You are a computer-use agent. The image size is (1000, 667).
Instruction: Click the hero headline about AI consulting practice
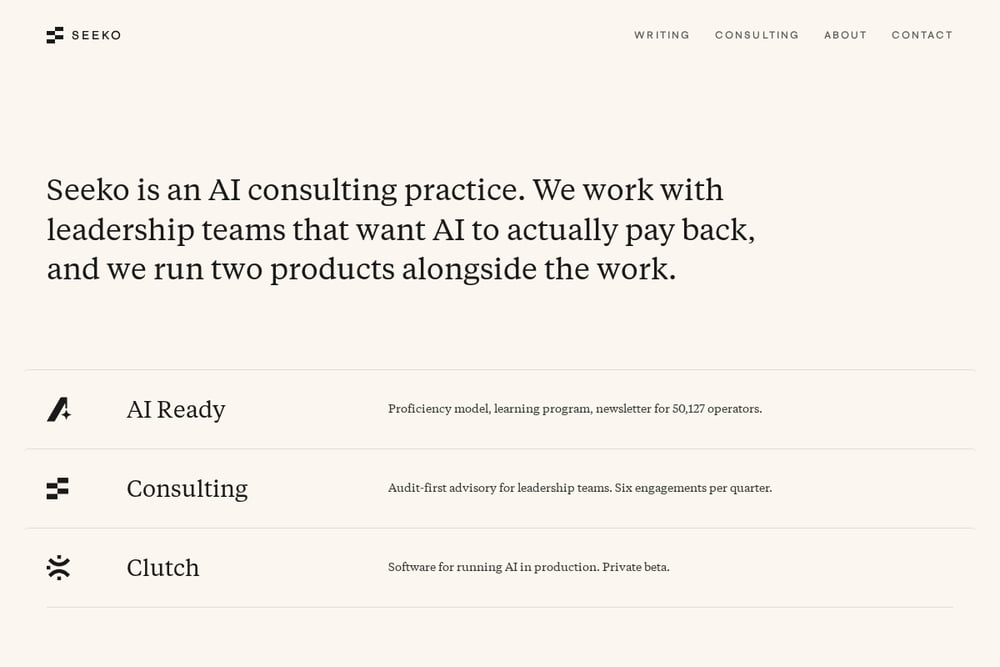(401, 230)
